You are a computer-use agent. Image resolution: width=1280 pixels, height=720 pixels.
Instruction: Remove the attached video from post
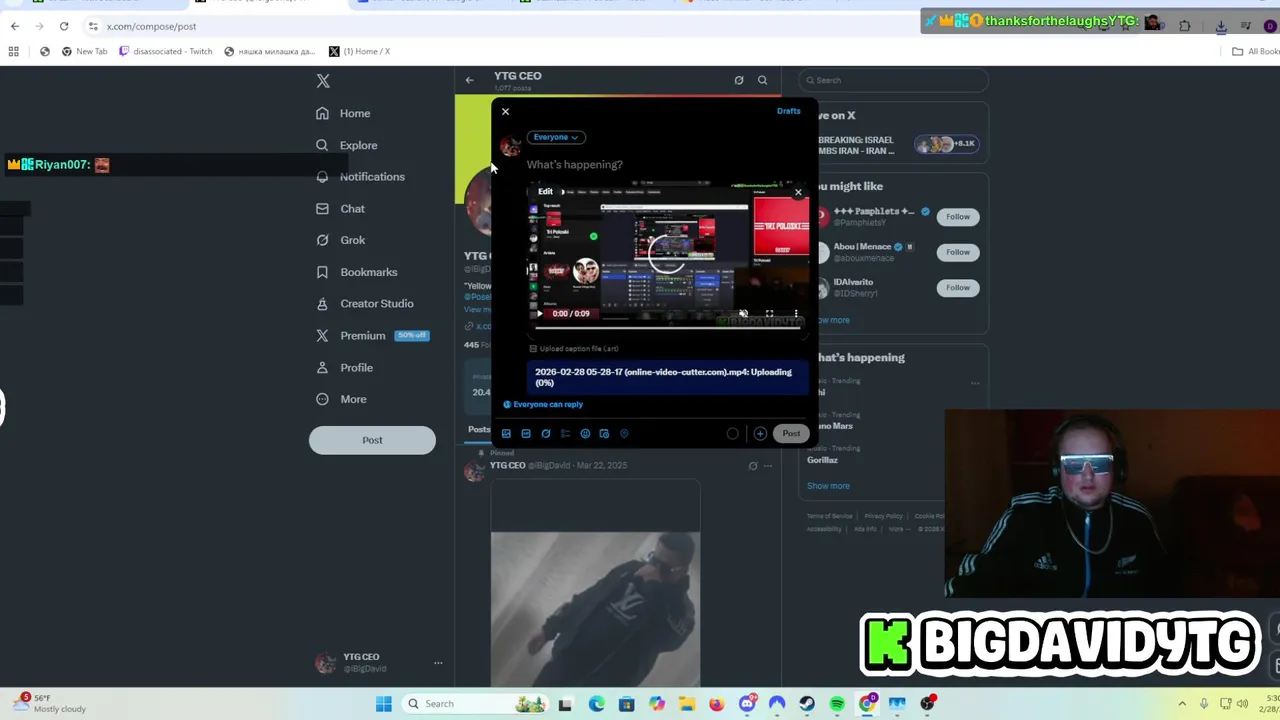coord(798,192)
